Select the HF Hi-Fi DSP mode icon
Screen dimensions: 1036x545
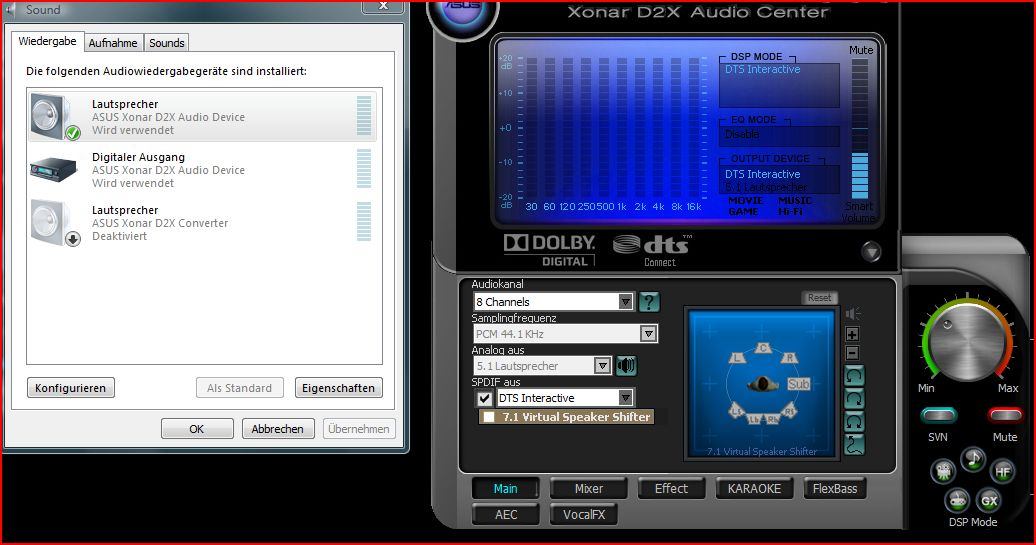(1002, 471)
